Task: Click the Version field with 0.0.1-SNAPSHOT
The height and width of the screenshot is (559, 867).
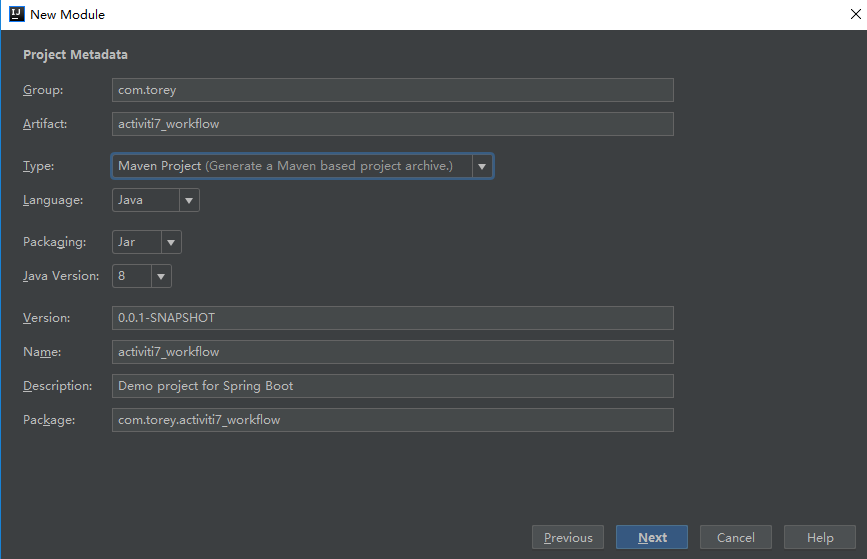Action: [x=393, y=318]
